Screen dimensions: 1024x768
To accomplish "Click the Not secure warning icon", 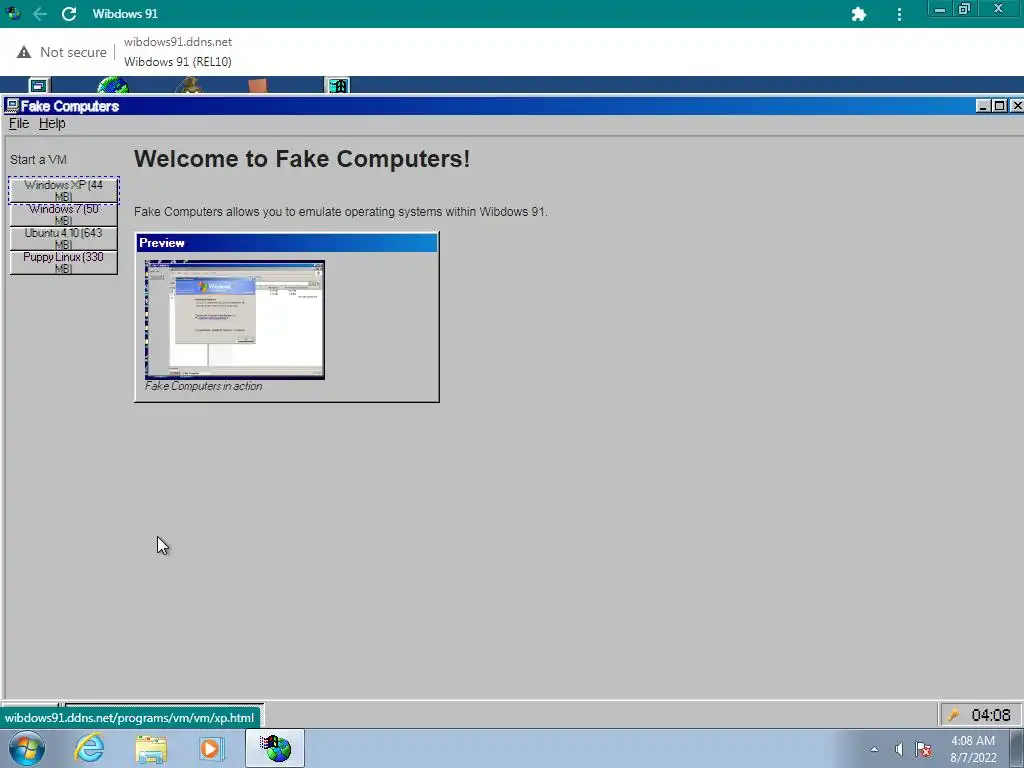I will pyautogui.click(x=24, y=52).
